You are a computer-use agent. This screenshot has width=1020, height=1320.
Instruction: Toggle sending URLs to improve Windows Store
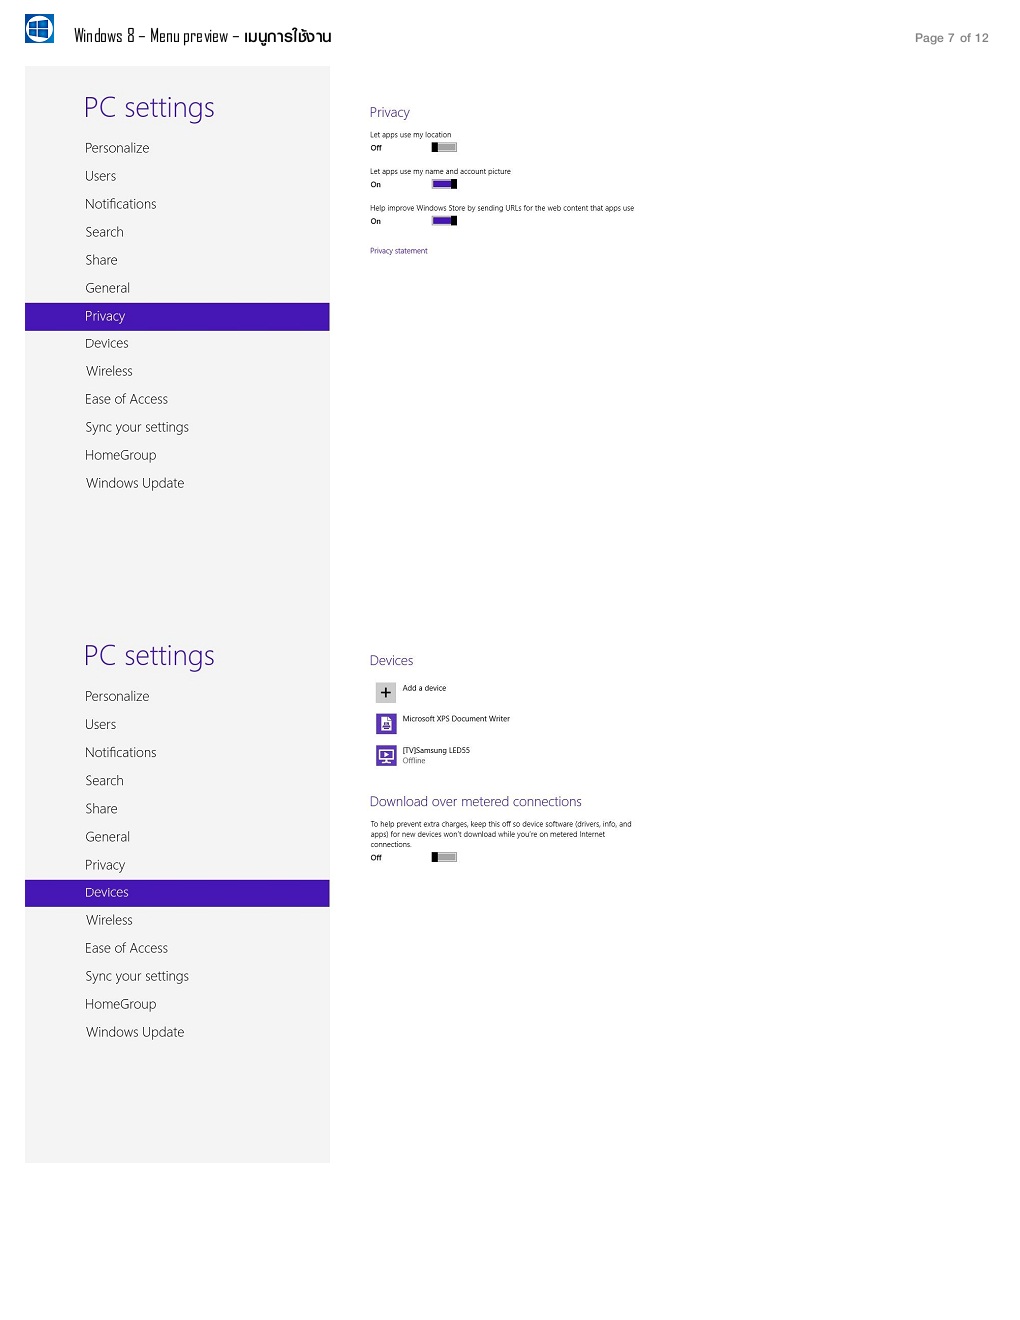[x=444, y=221]
